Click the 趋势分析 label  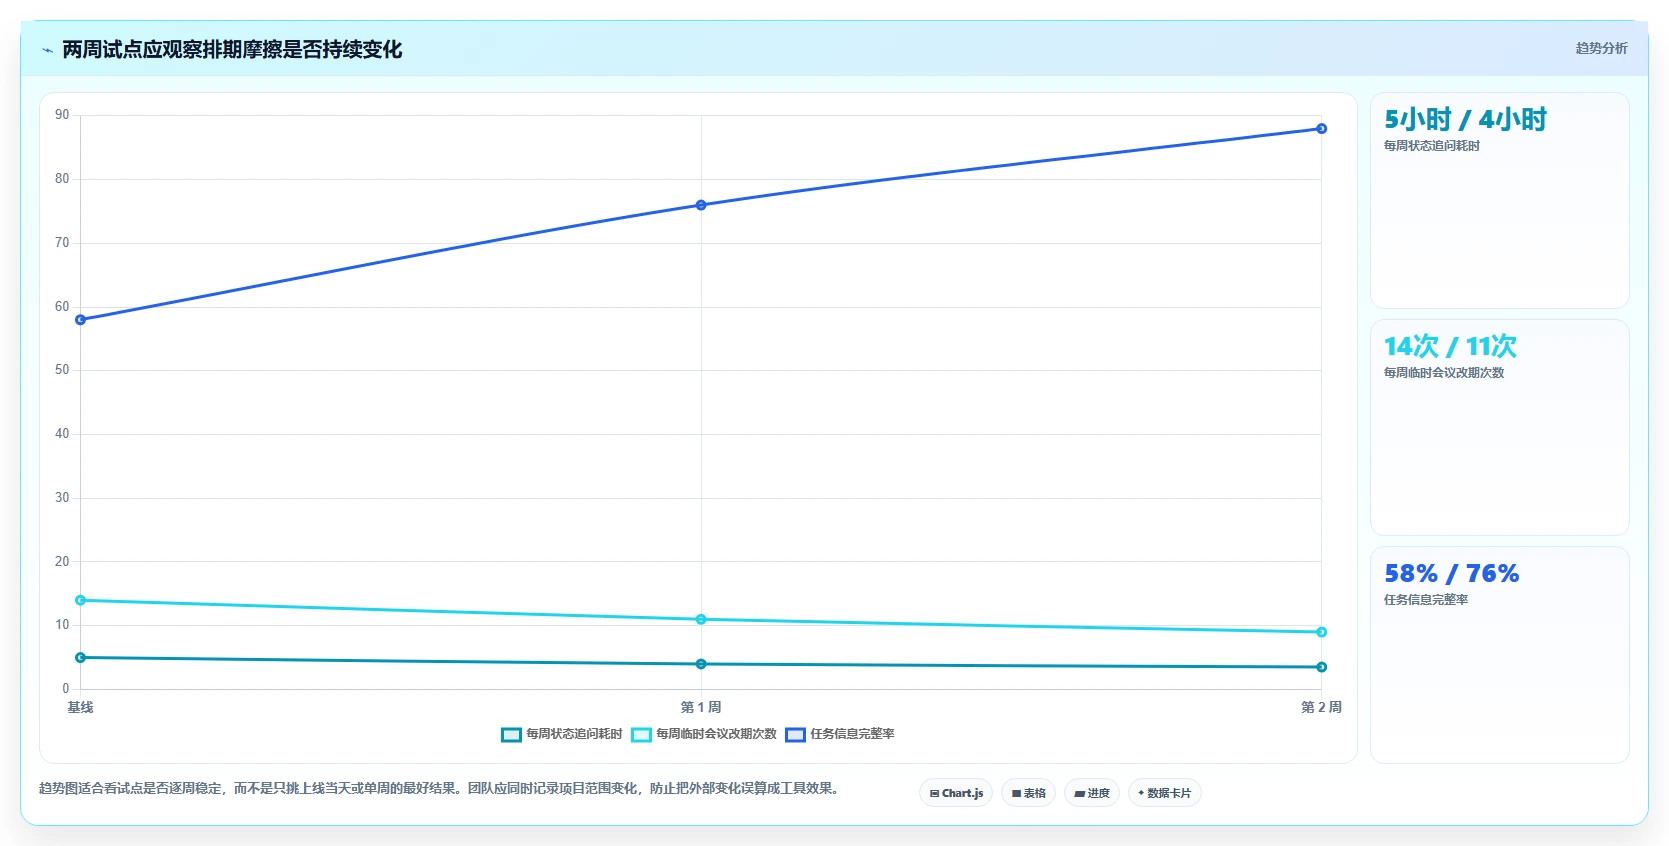pos(1601,48)
